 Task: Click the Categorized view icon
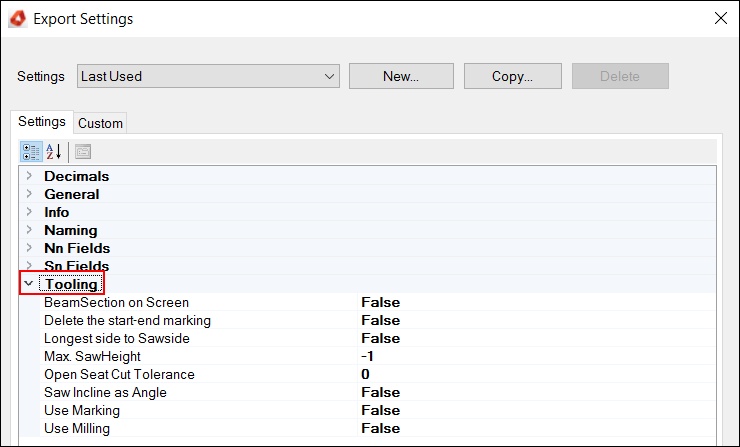tap(31, 152)
